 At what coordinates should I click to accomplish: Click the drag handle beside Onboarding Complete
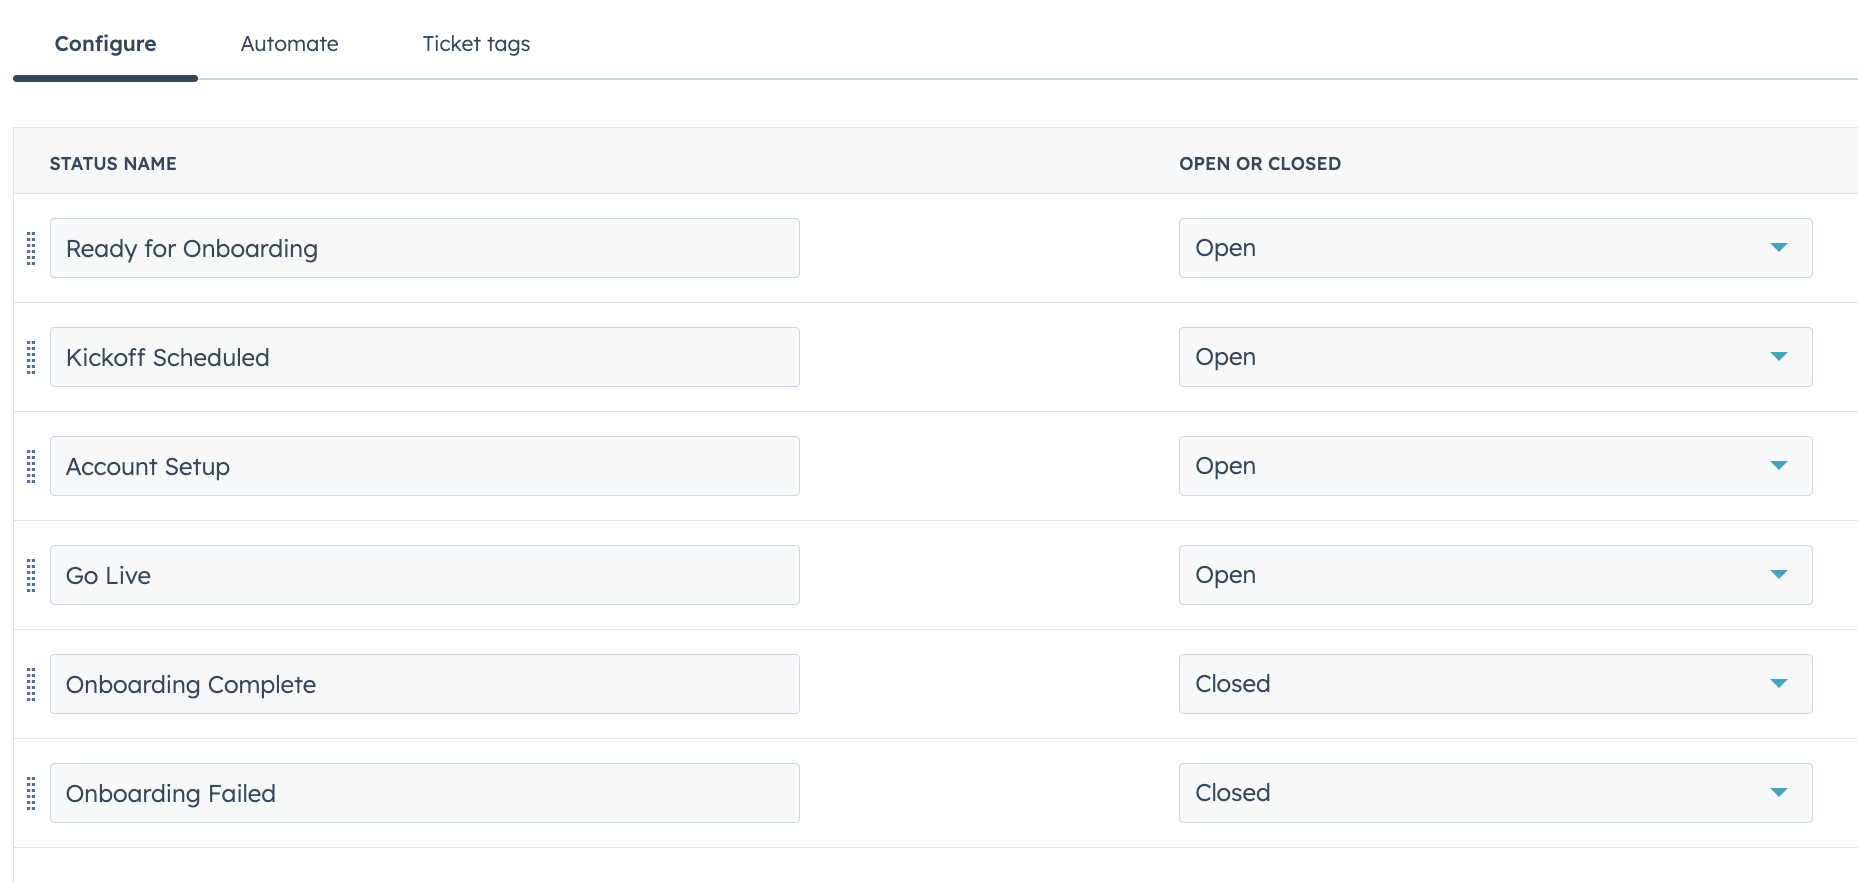(31, 685)
